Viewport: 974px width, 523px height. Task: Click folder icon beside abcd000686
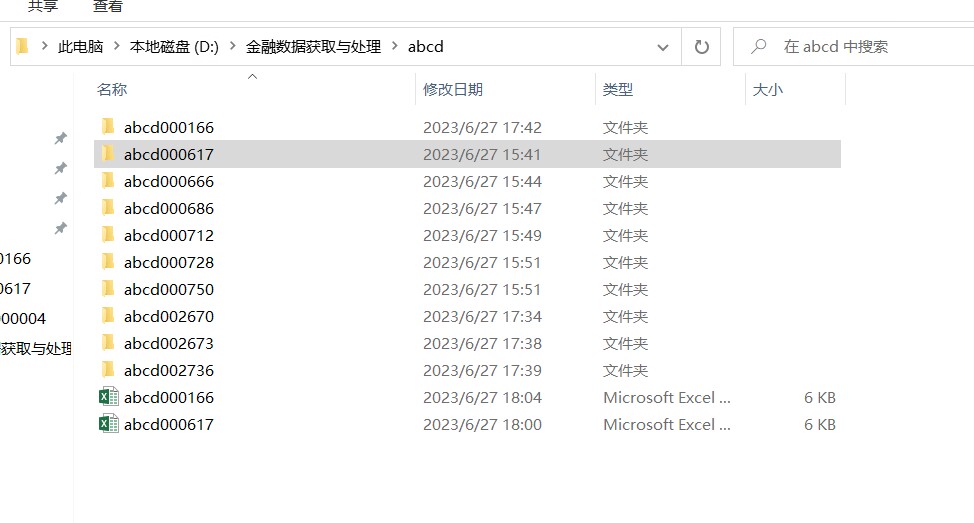(x=108, y=207)
